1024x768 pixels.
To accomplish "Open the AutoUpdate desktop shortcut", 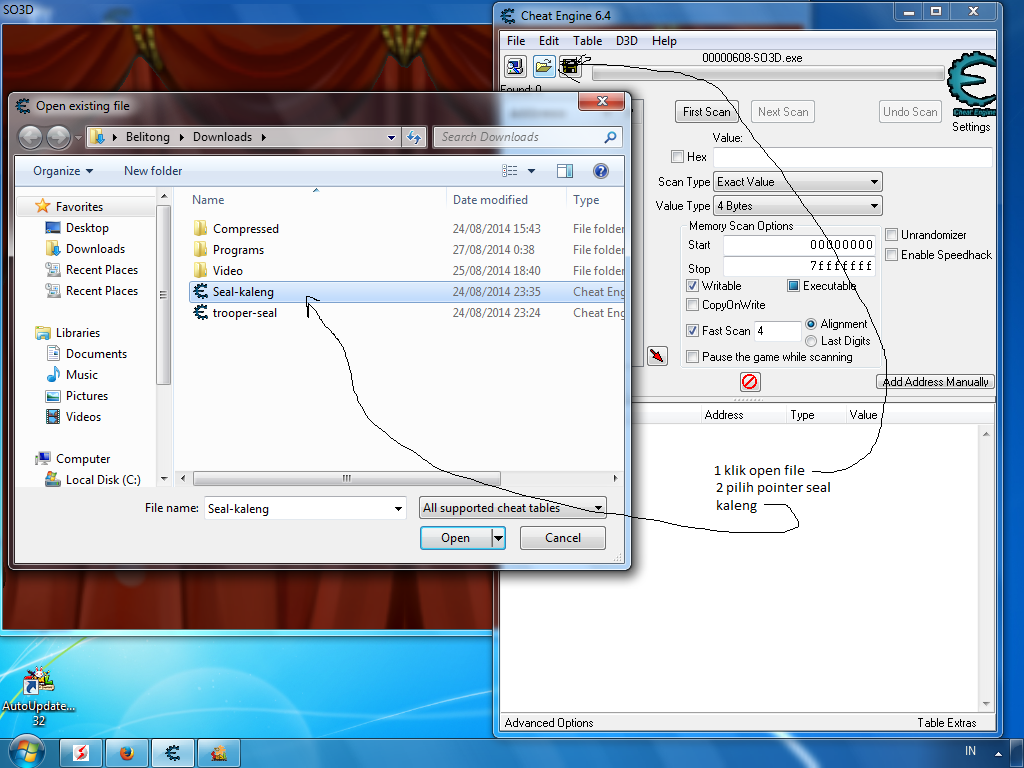I will [x=39, y=697].
